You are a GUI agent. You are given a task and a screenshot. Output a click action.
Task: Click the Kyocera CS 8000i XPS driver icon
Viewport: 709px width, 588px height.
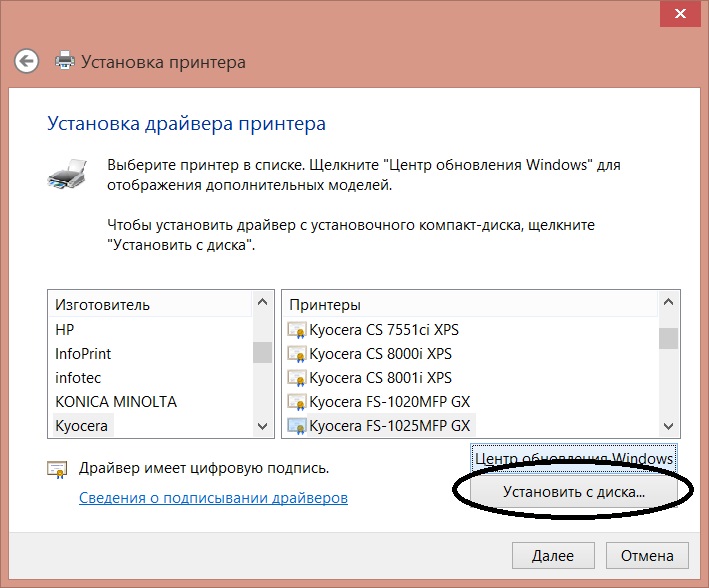(x=297, y=353)
